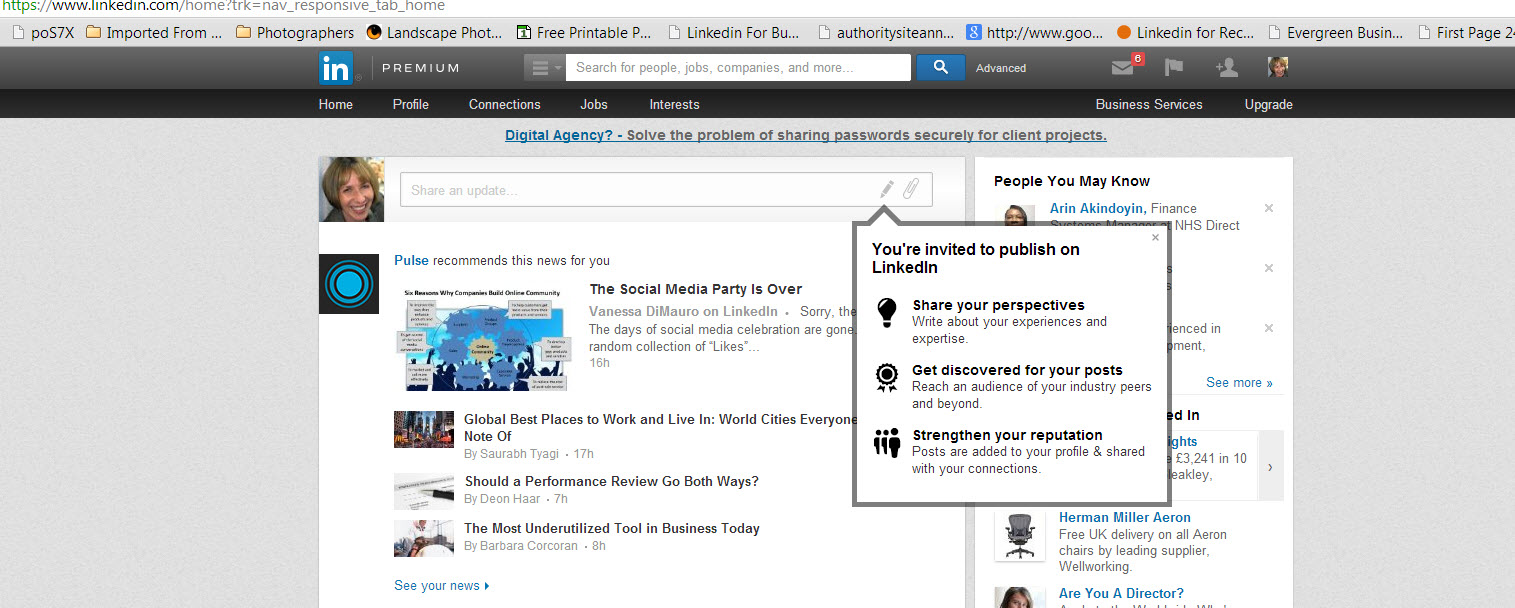Open the Landscape Phot... bookmark
1515x608 pixels.
point(435,33)
